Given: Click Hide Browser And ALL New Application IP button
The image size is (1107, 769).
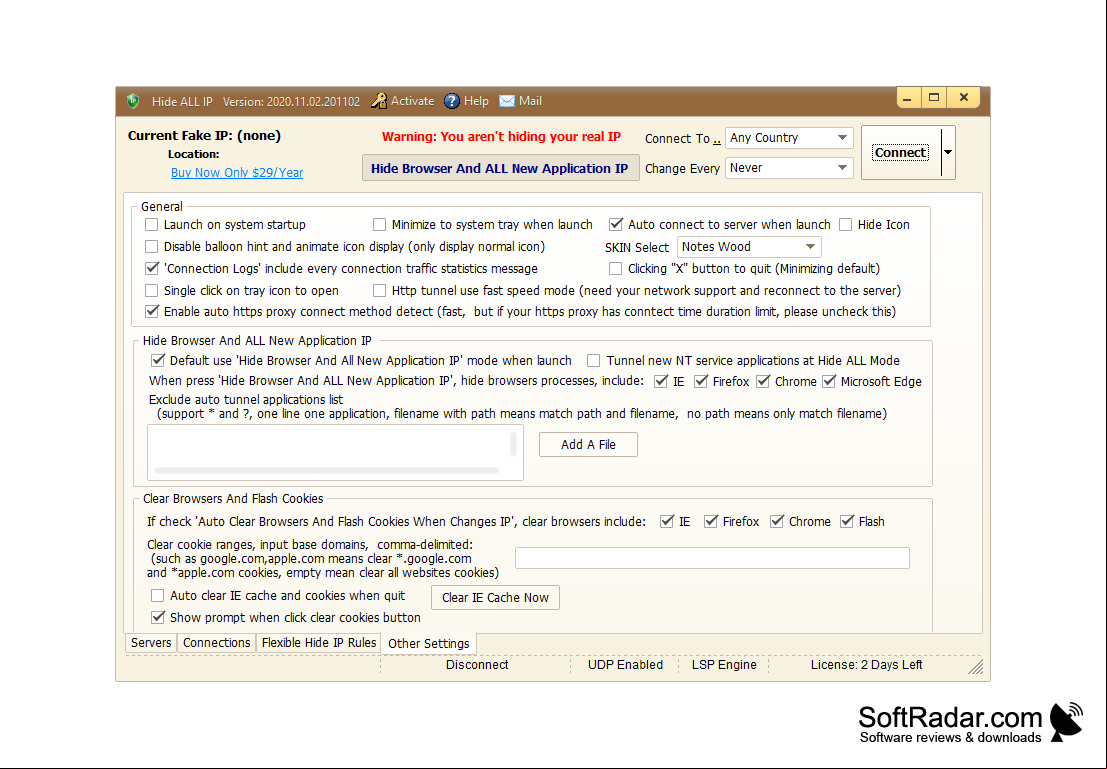Looking at the screenshot, I should tap(500, 168).
